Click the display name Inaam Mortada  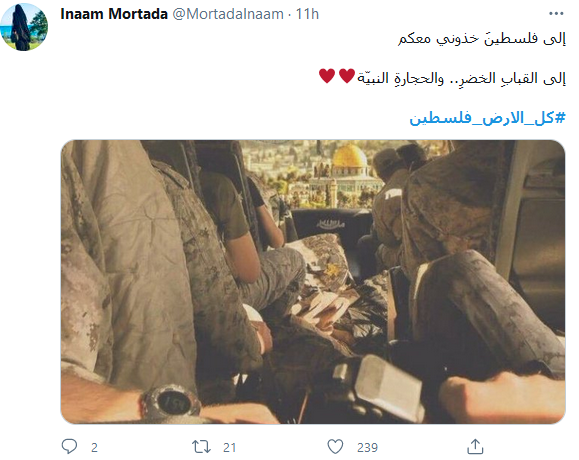pos(114,14)
